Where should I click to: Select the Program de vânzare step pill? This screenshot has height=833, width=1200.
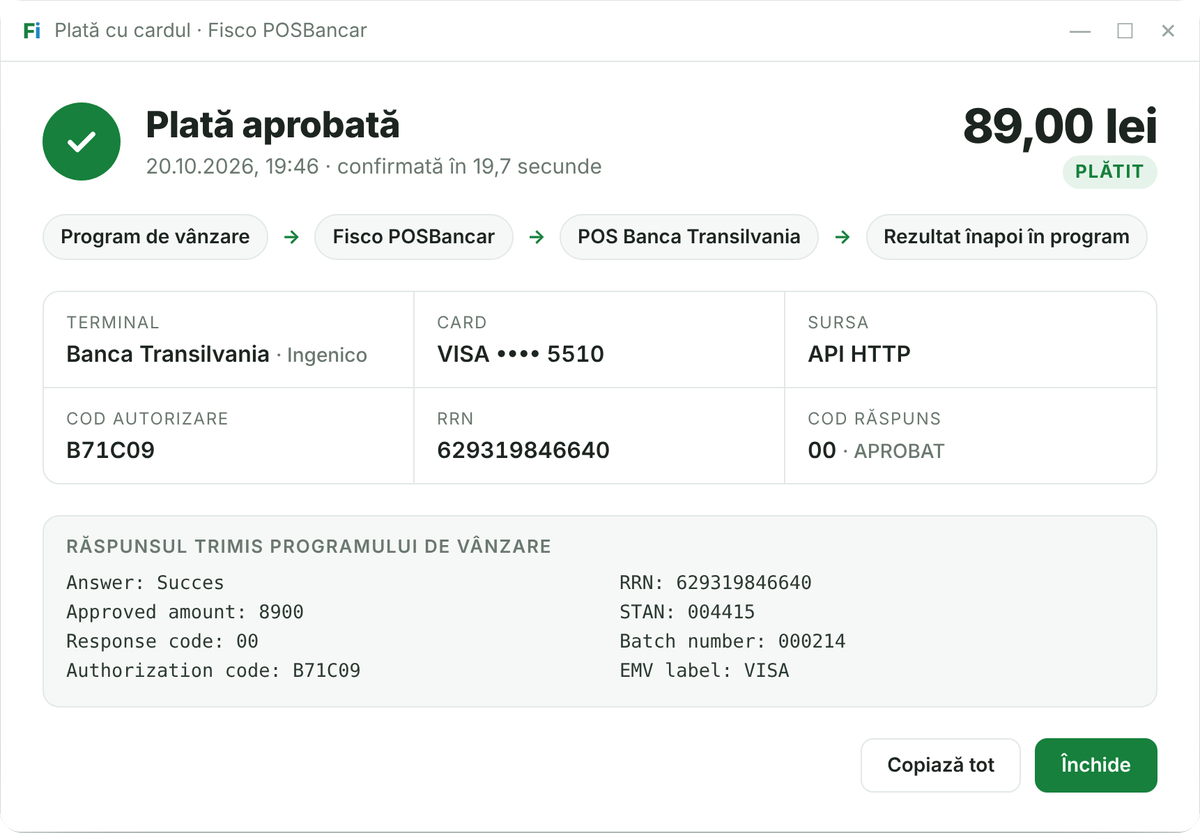point(155,237)
